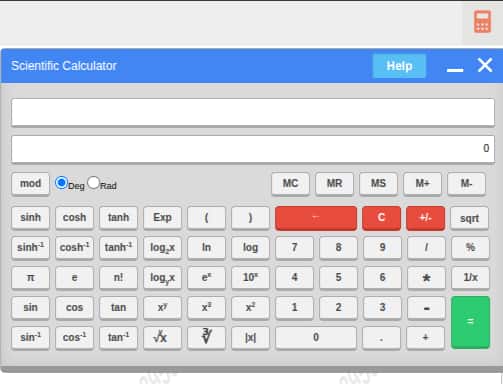Minimize the Scientific Calculator window
The height and width of the screenshot is (384, 503).
(455, 69)
